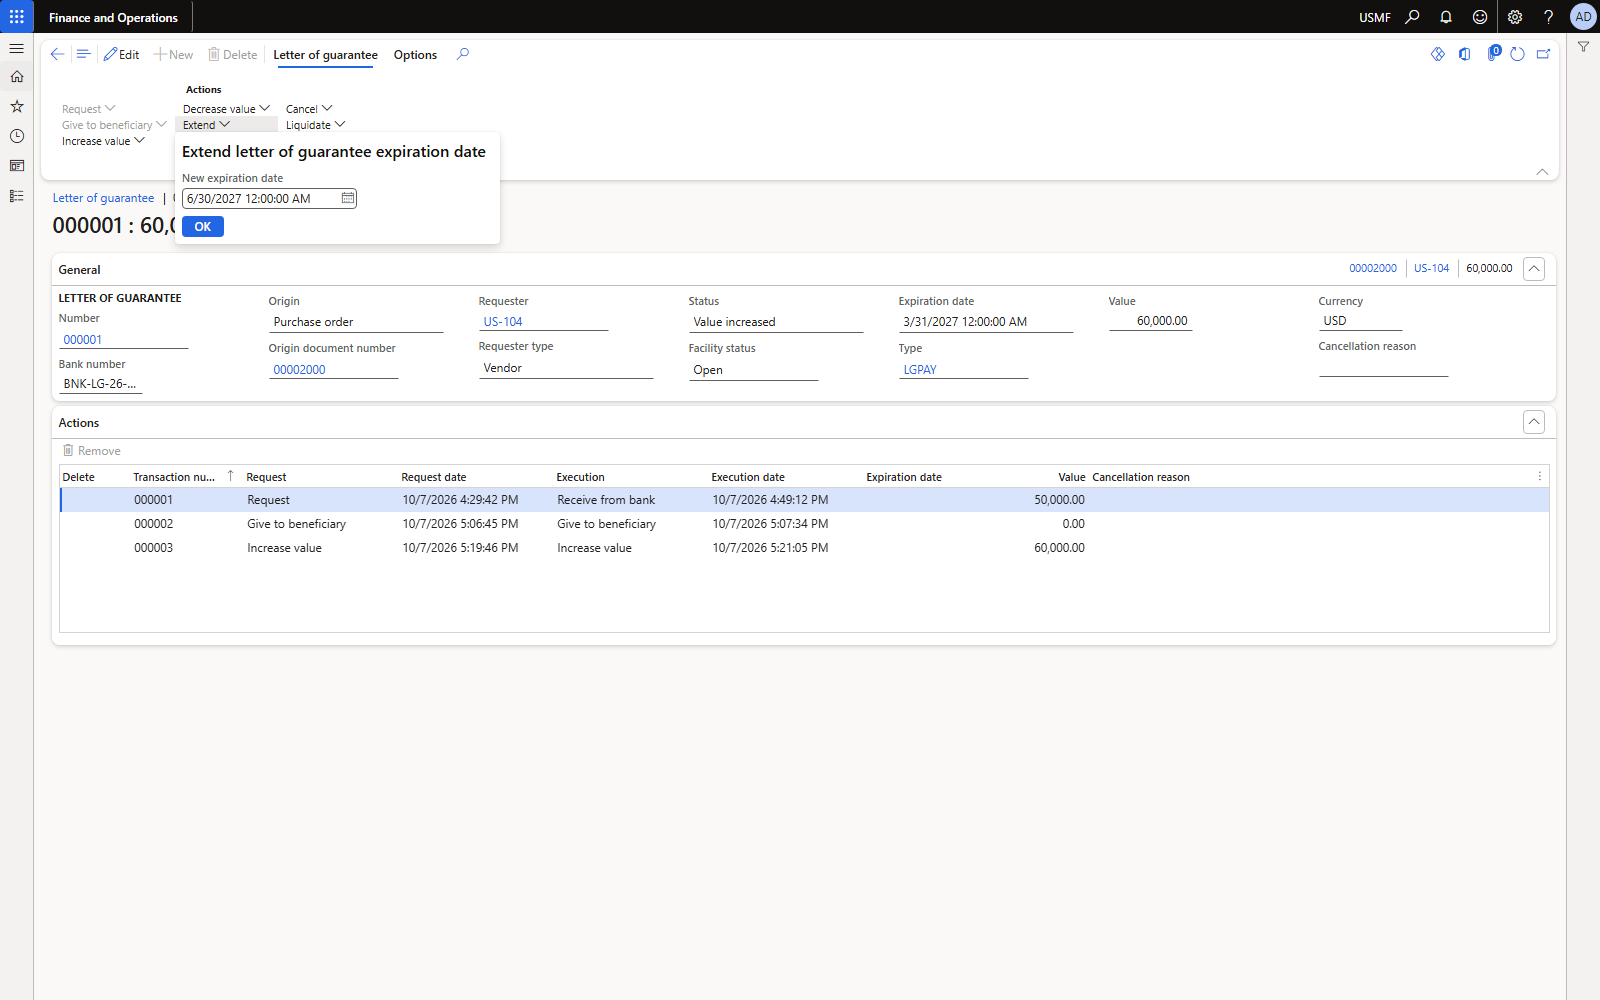Expand the navigation pane hamburger menu
The height and width of the screenshot is (1000, 1600).
[x=17, y=48]
